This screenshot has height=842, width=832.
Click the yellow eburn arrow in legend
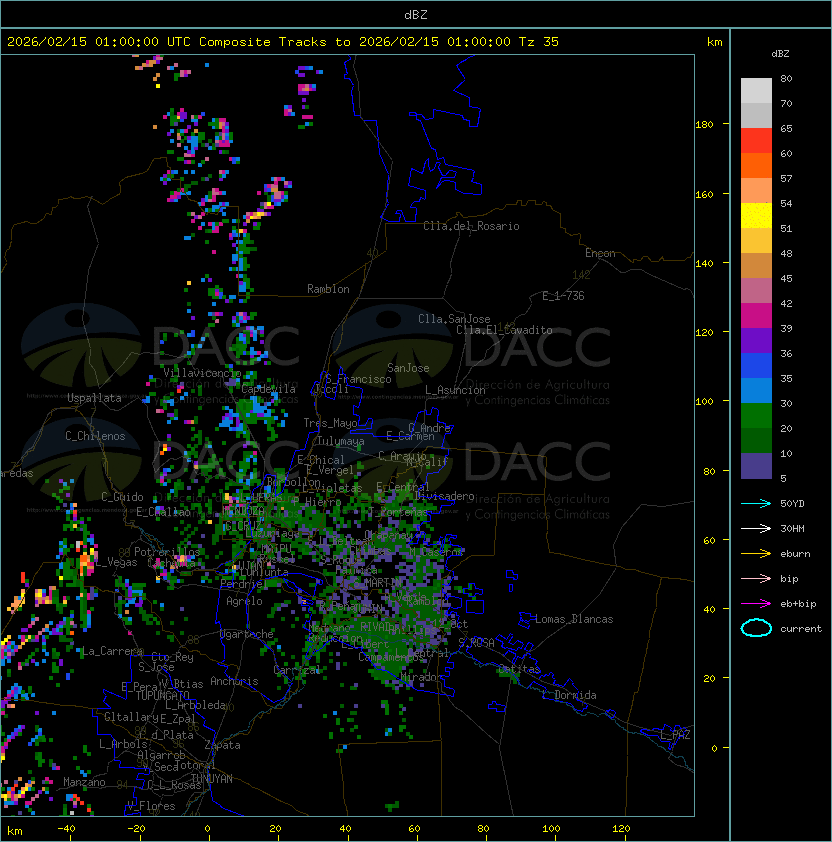[756, 554]
